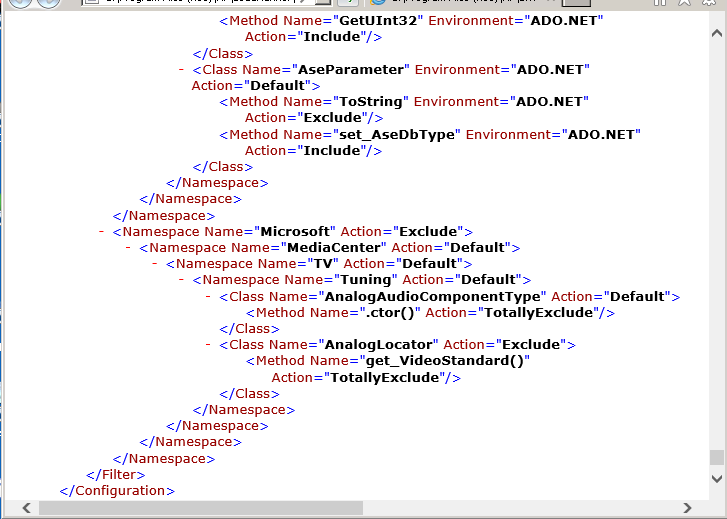This screenshot has height=519, width=727.
Task: Click the horizontal scrollbar thumb
Action: (201, 508)
